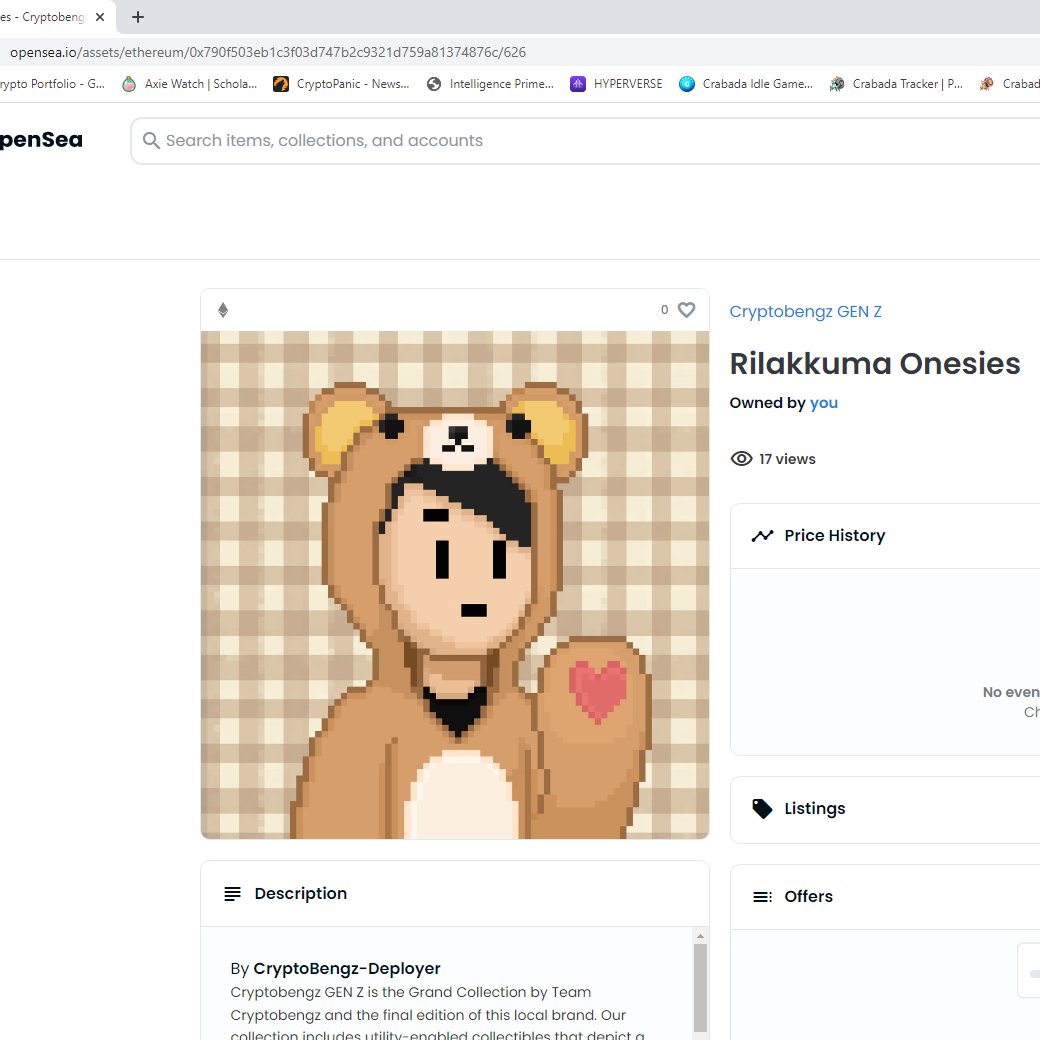Click the Offers list icon
The height and width of the screenshot is (1040, 1040).
click(763, 897)
